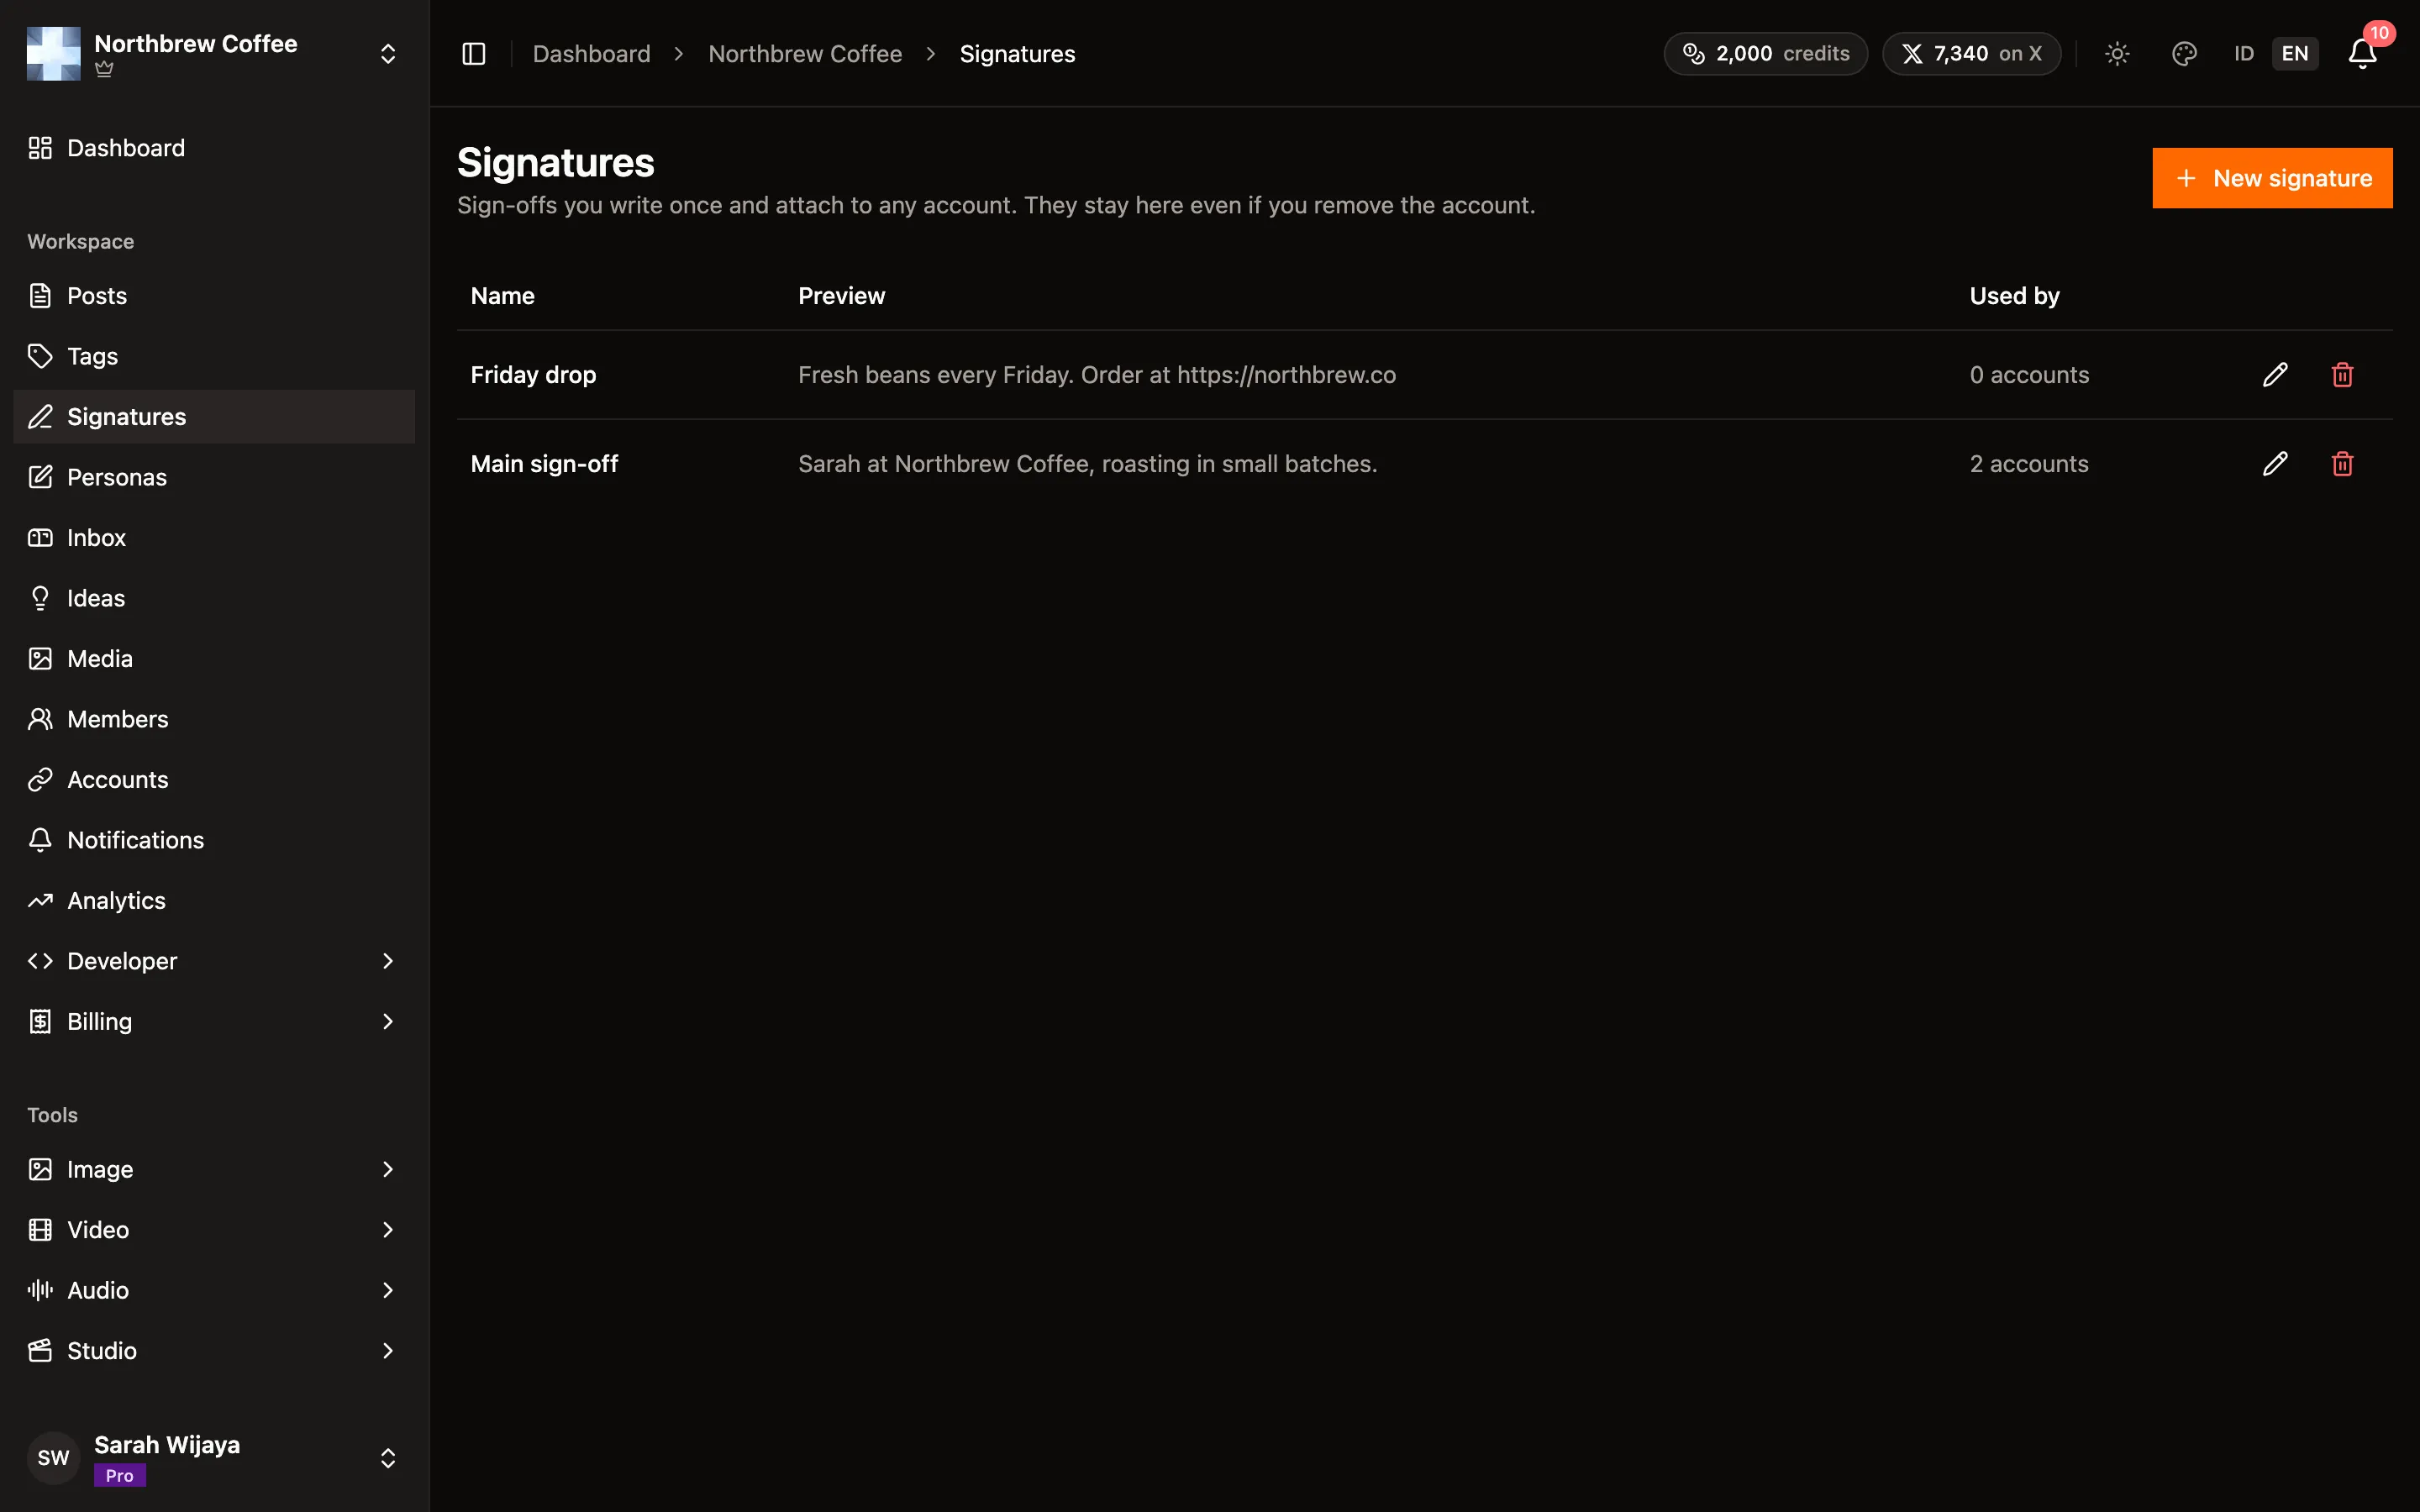Expand the Billing section
Screen dimensions: 2420x1512
pos(214,1022)
